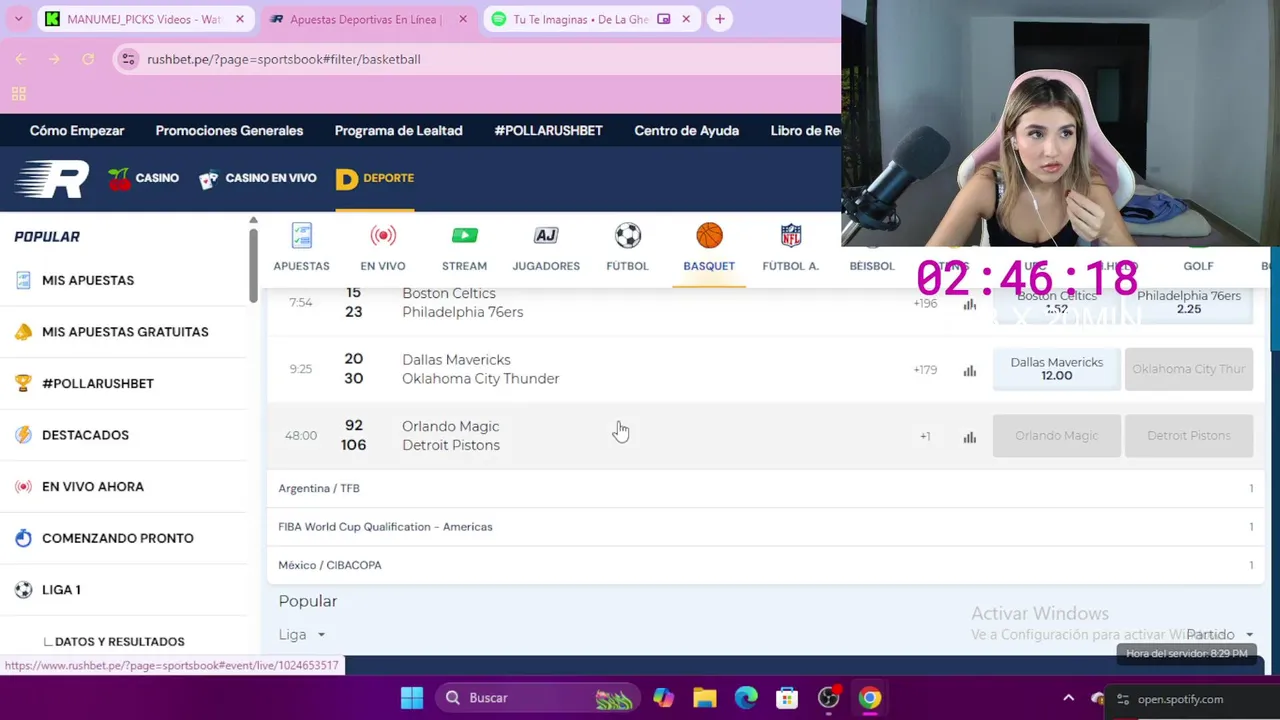Go back with browser back arrow
This screenshot has height=720, width=1280.
[21, 59]
